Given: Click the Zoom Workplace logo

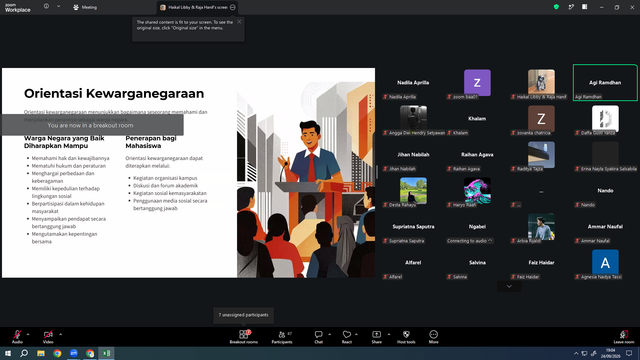Looking at the screenshot, I should click(18, 7).
